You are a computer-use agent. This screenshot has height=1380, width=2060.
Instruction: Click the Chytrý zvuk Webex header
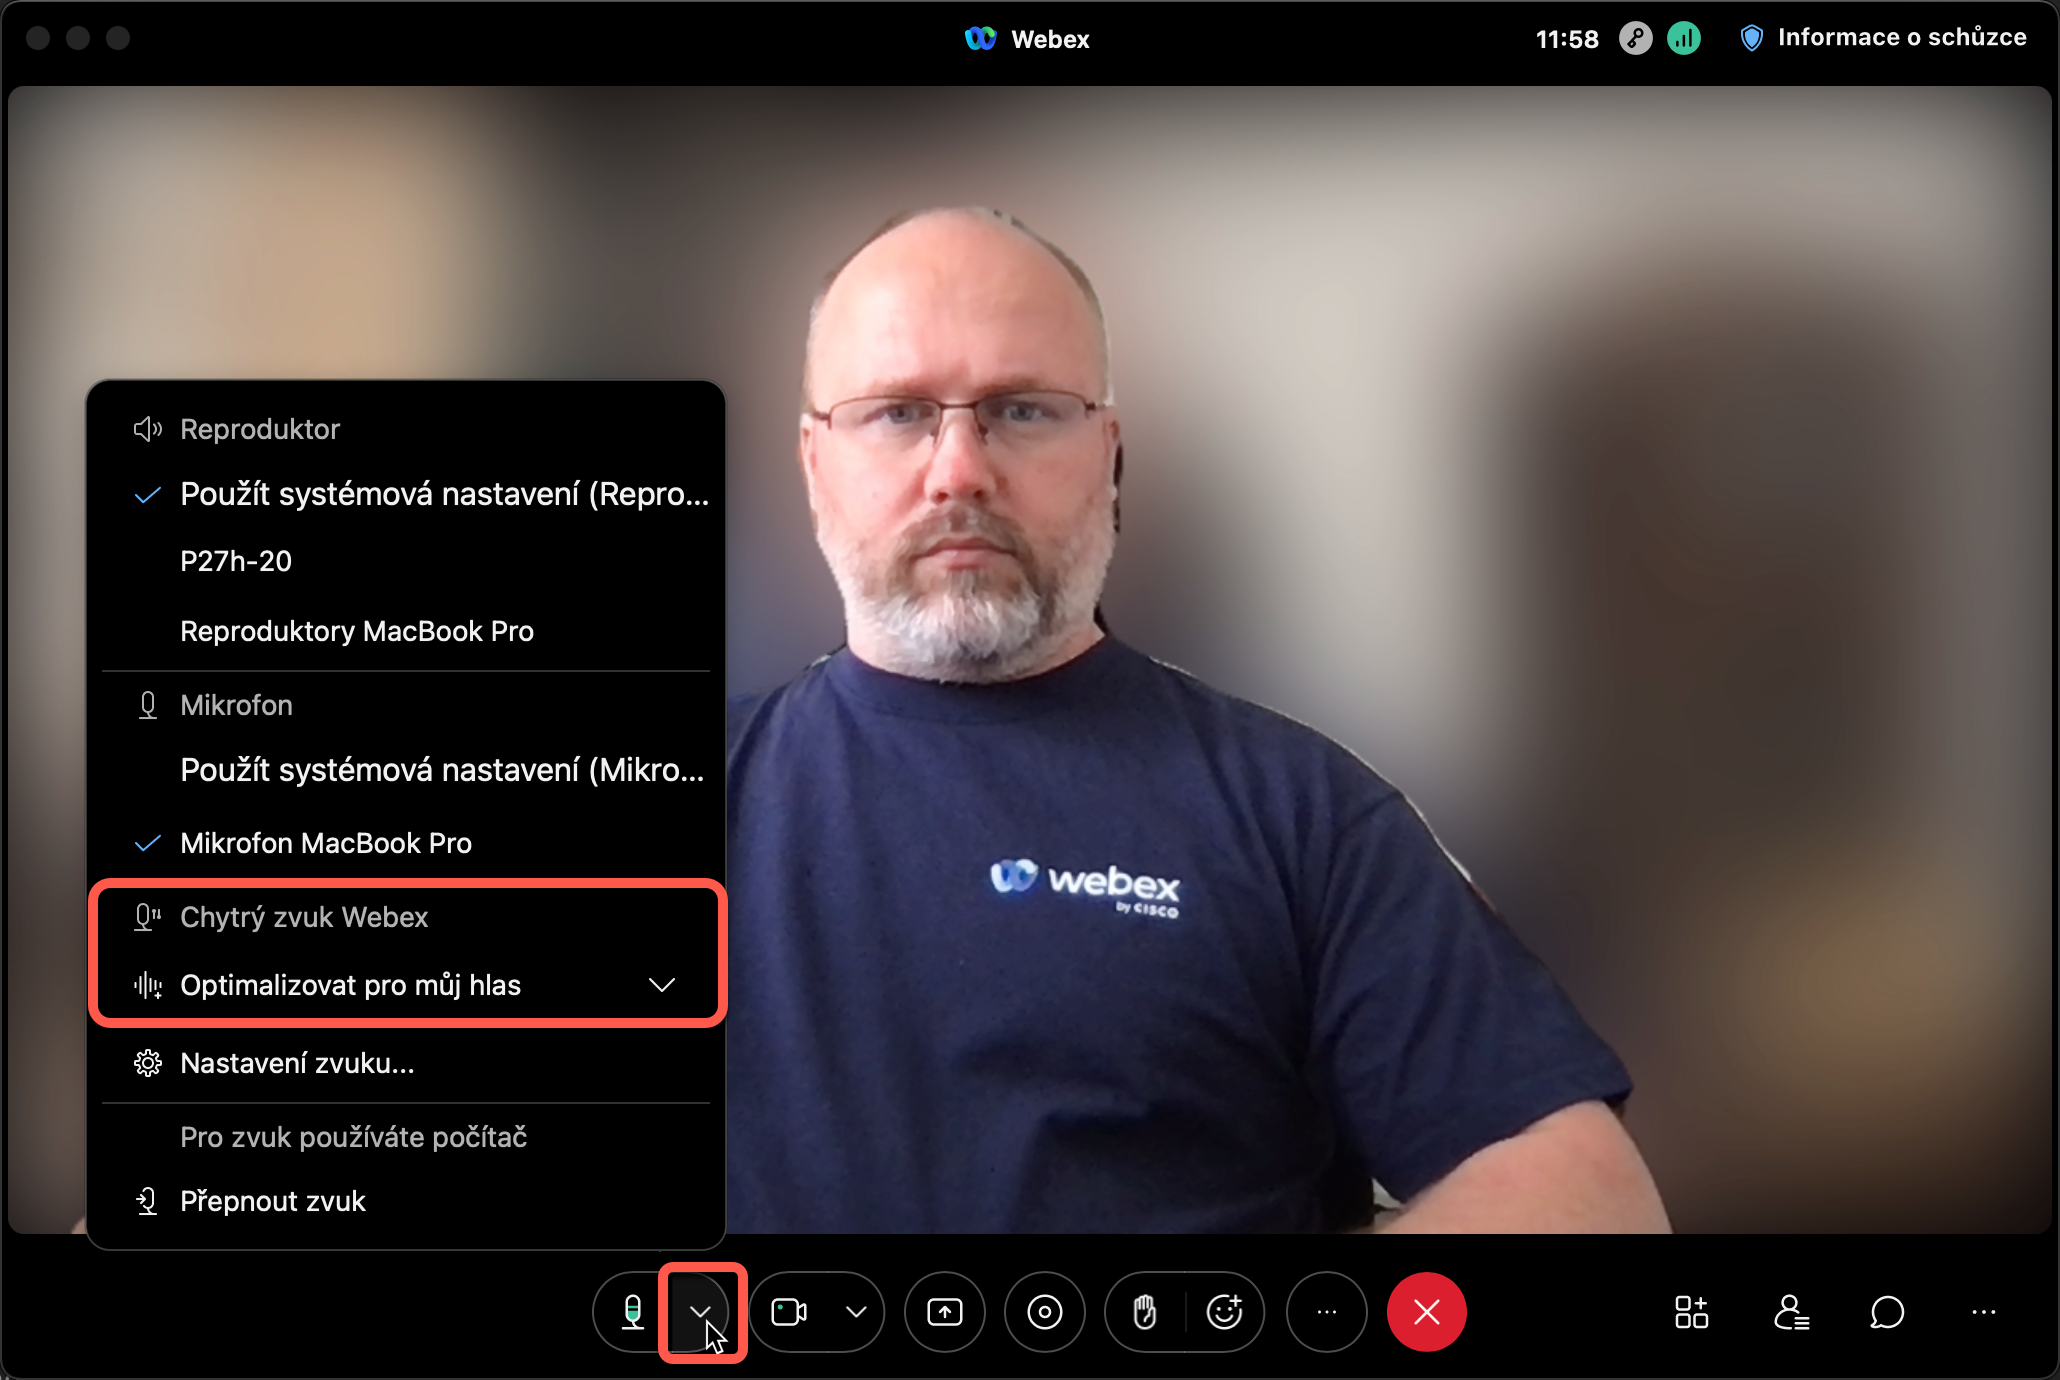tap(304, 917)
